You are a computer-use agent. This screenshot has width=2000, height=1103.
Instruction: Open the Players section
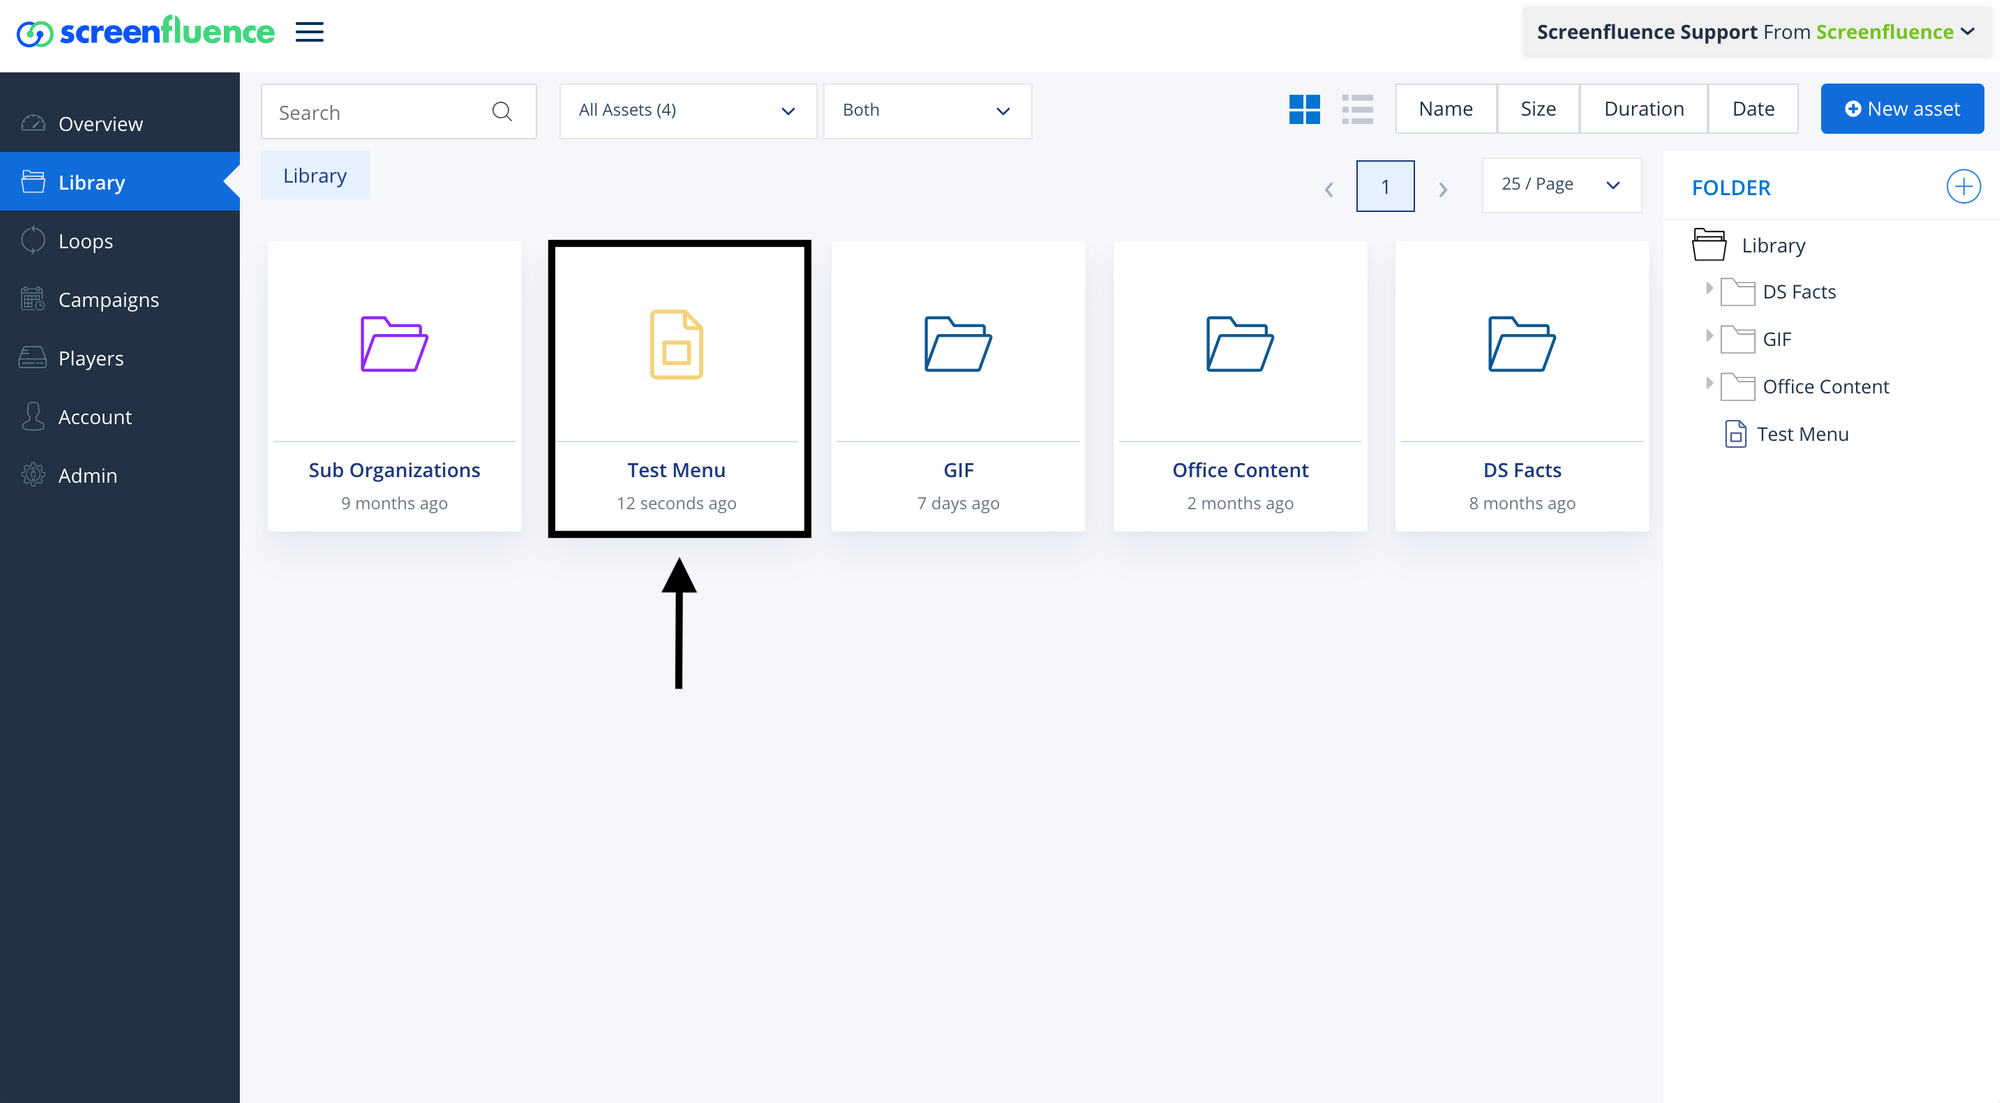tap(120, 358)
